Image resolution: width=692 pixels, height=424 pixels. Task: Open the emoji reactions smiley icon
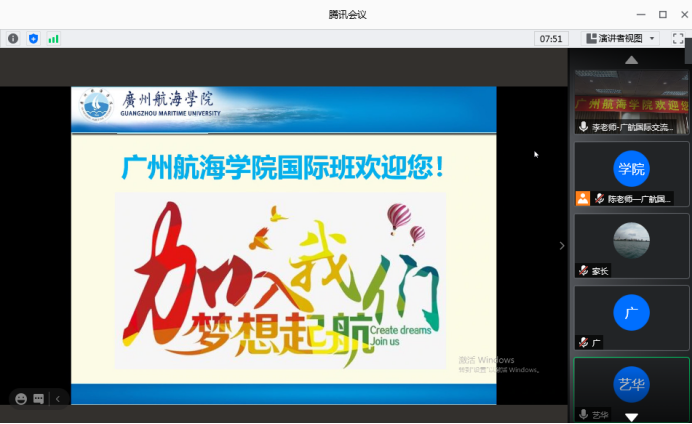(x=21, y=398)
